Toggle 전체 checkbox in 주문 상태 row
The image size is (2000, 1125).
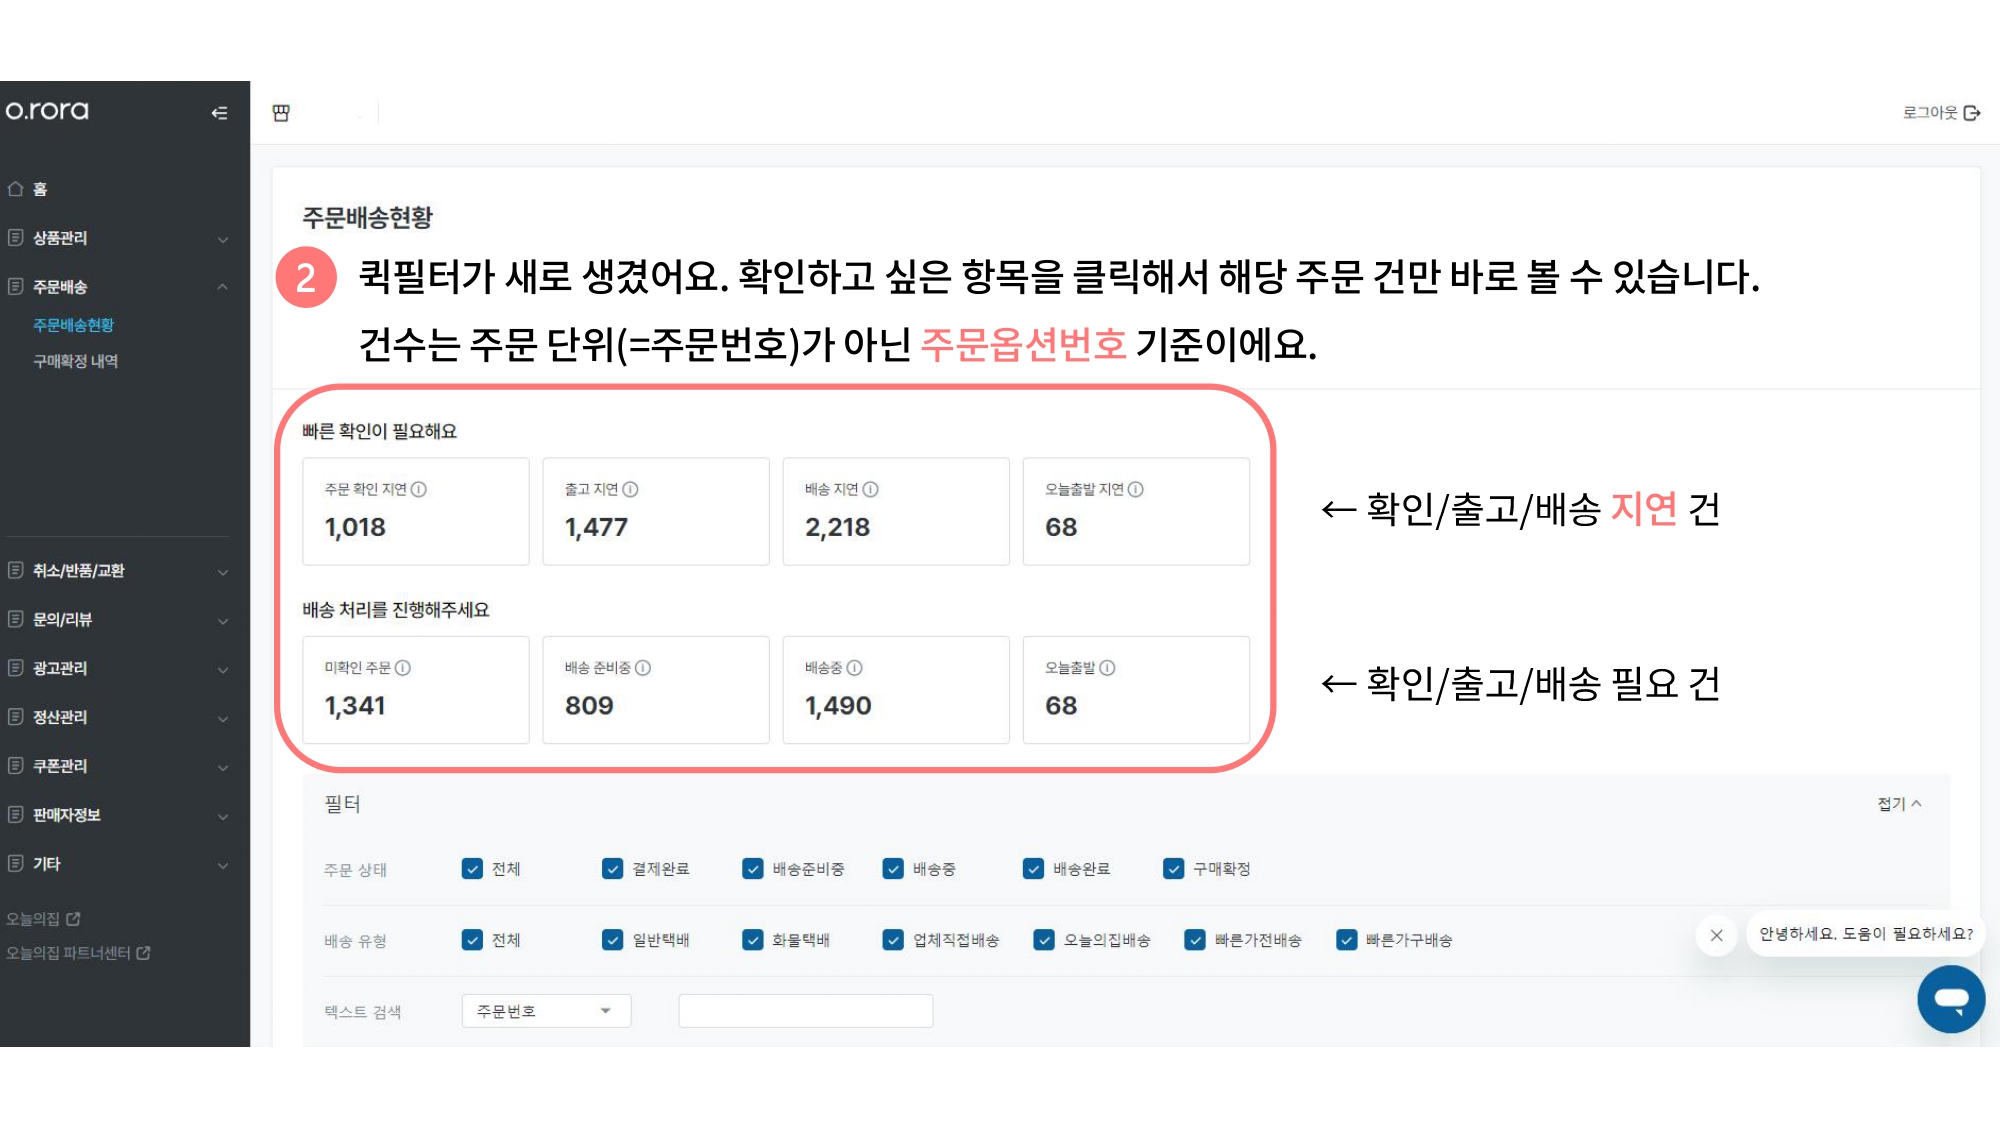point(472,868)
